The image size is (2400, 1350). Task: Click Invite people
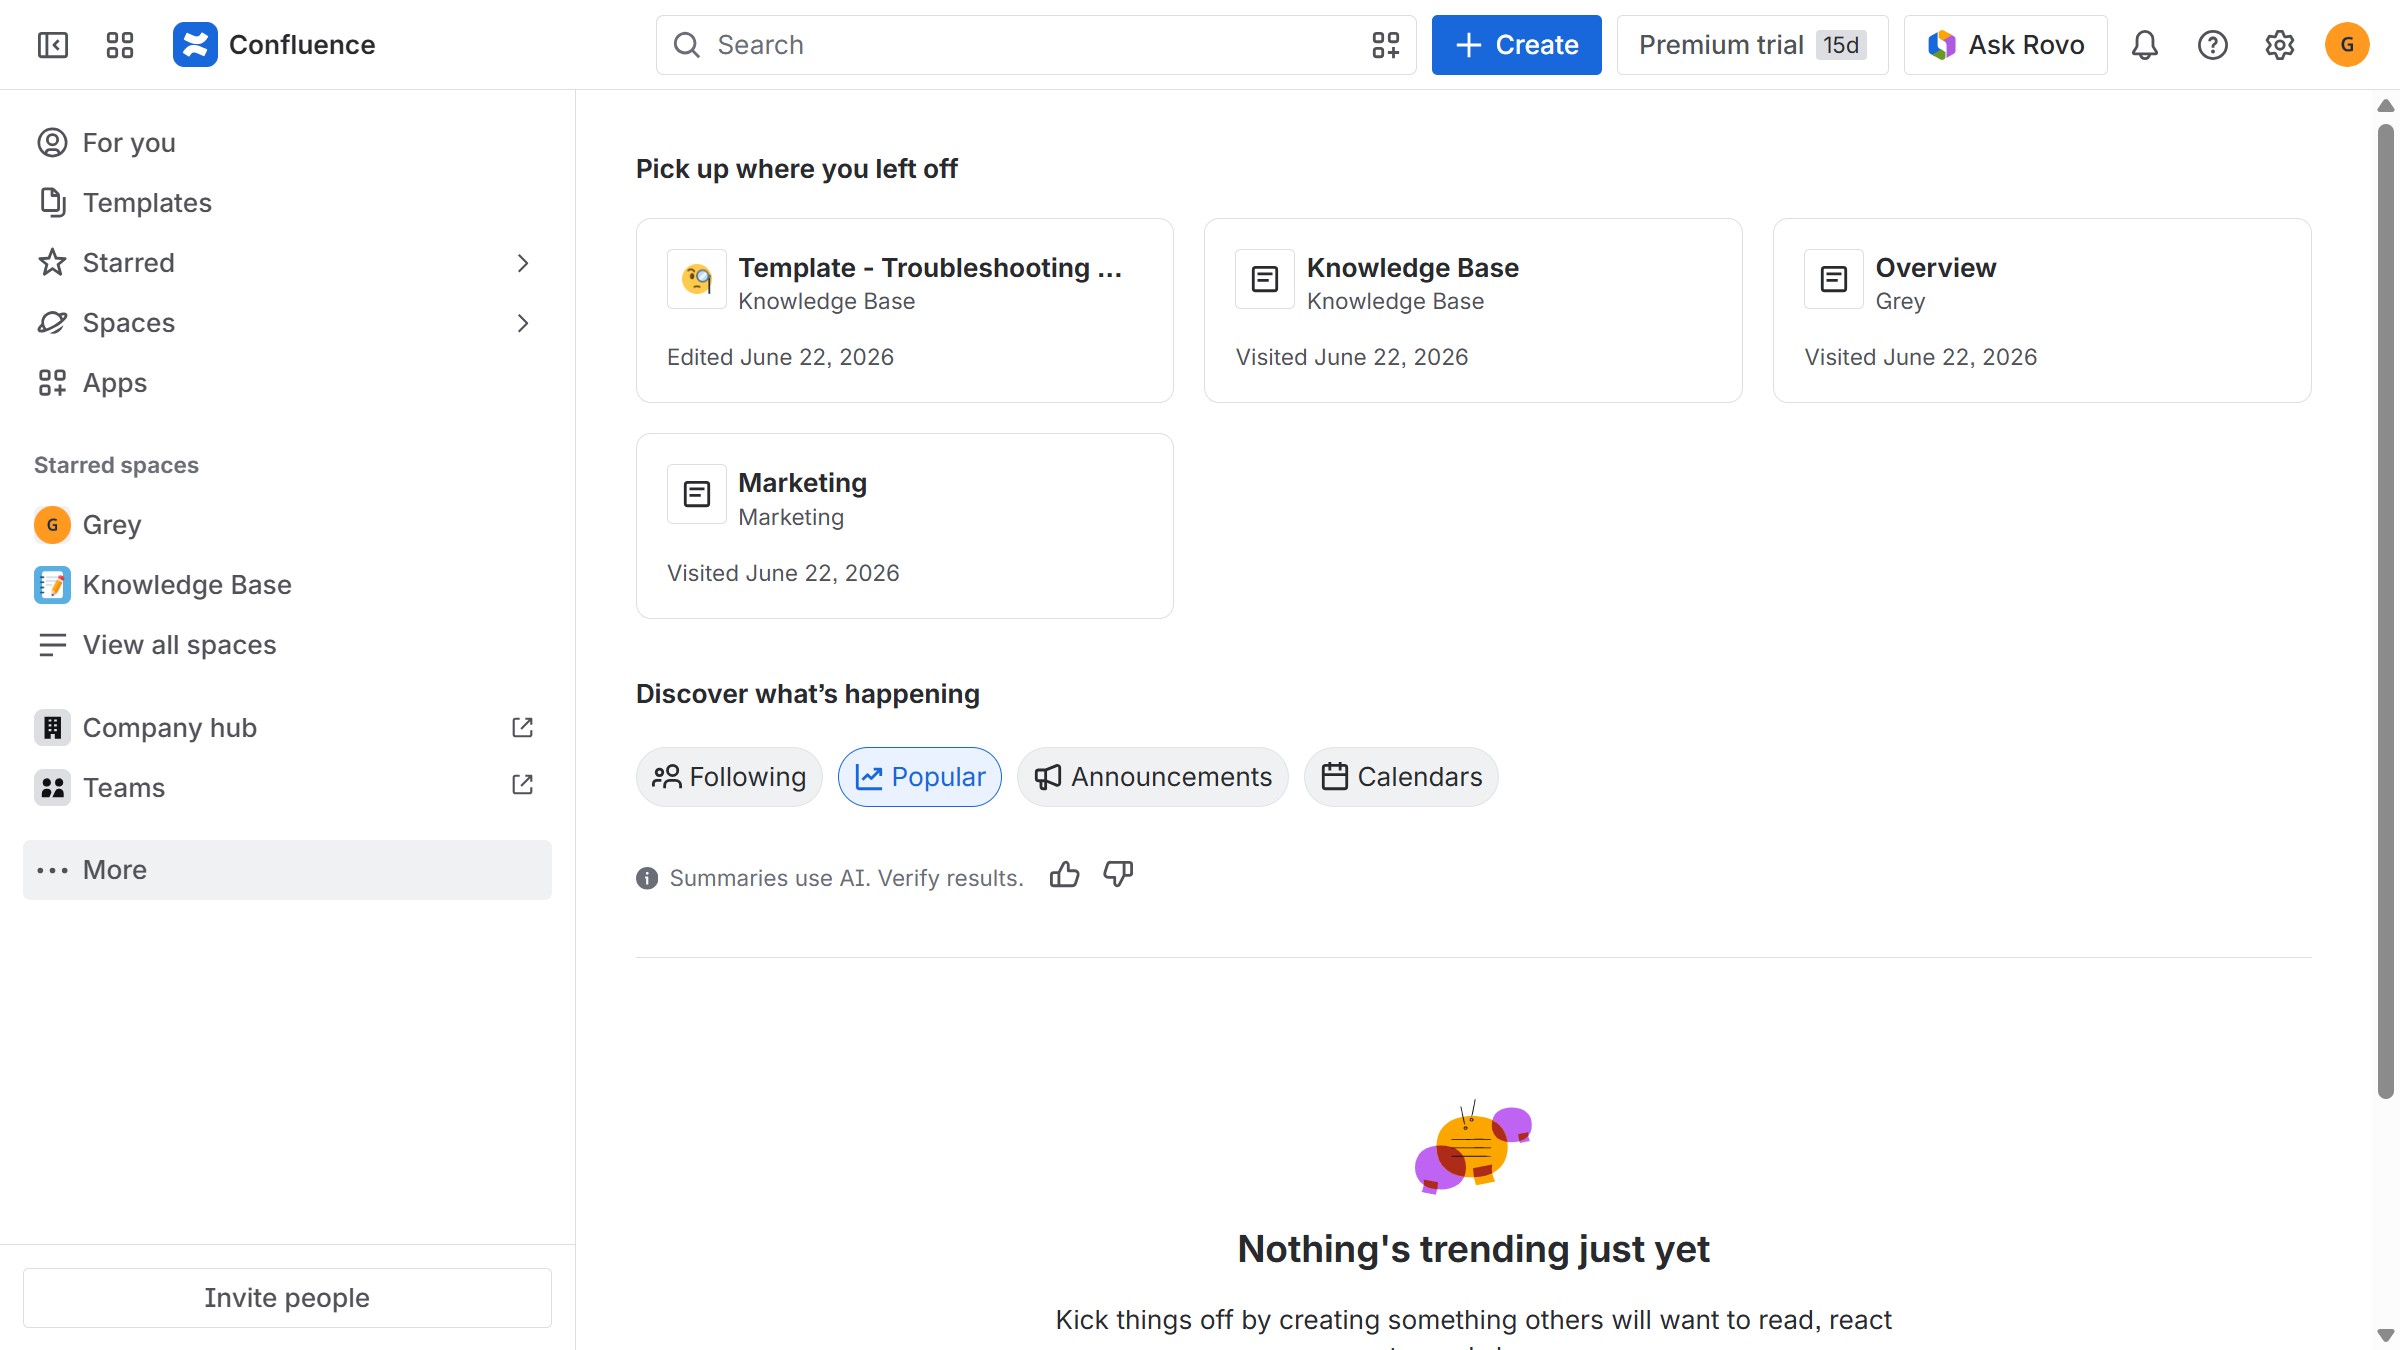[x=287, y=1298]
